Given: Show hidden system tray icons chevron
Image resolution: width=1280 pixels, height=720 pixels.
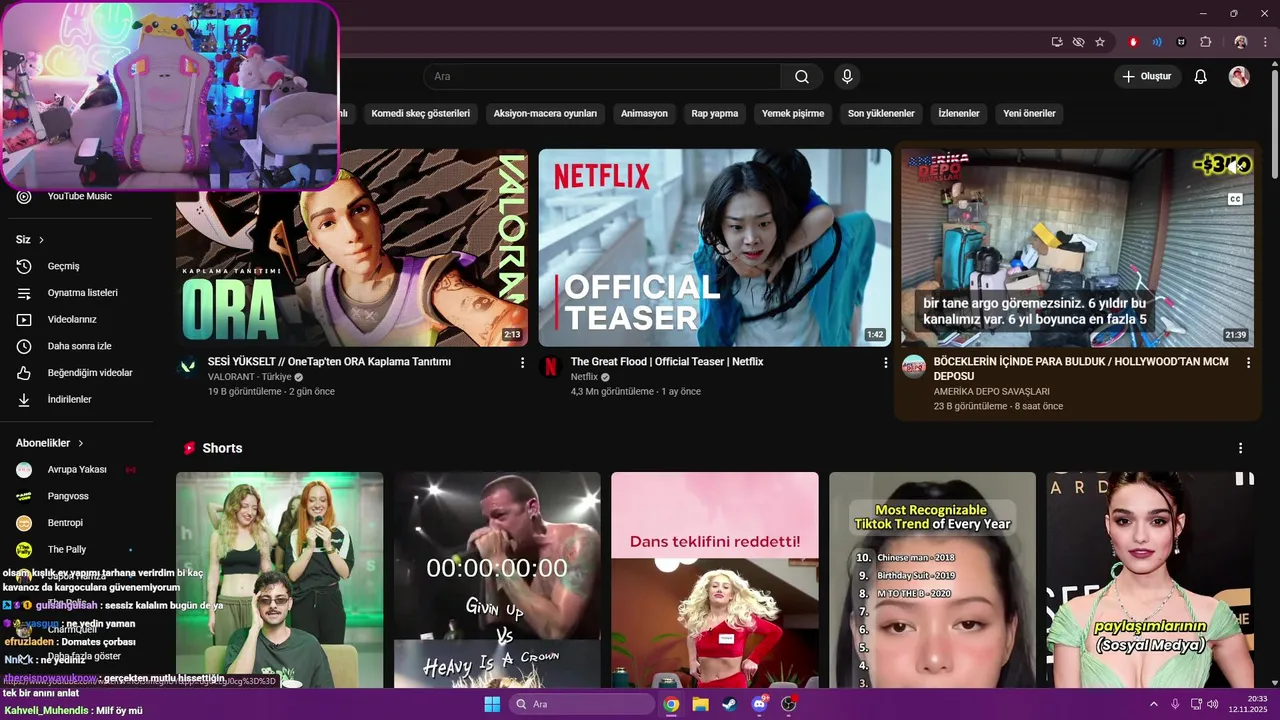Looking at the screenshot, I should [x=1153, y=704].
